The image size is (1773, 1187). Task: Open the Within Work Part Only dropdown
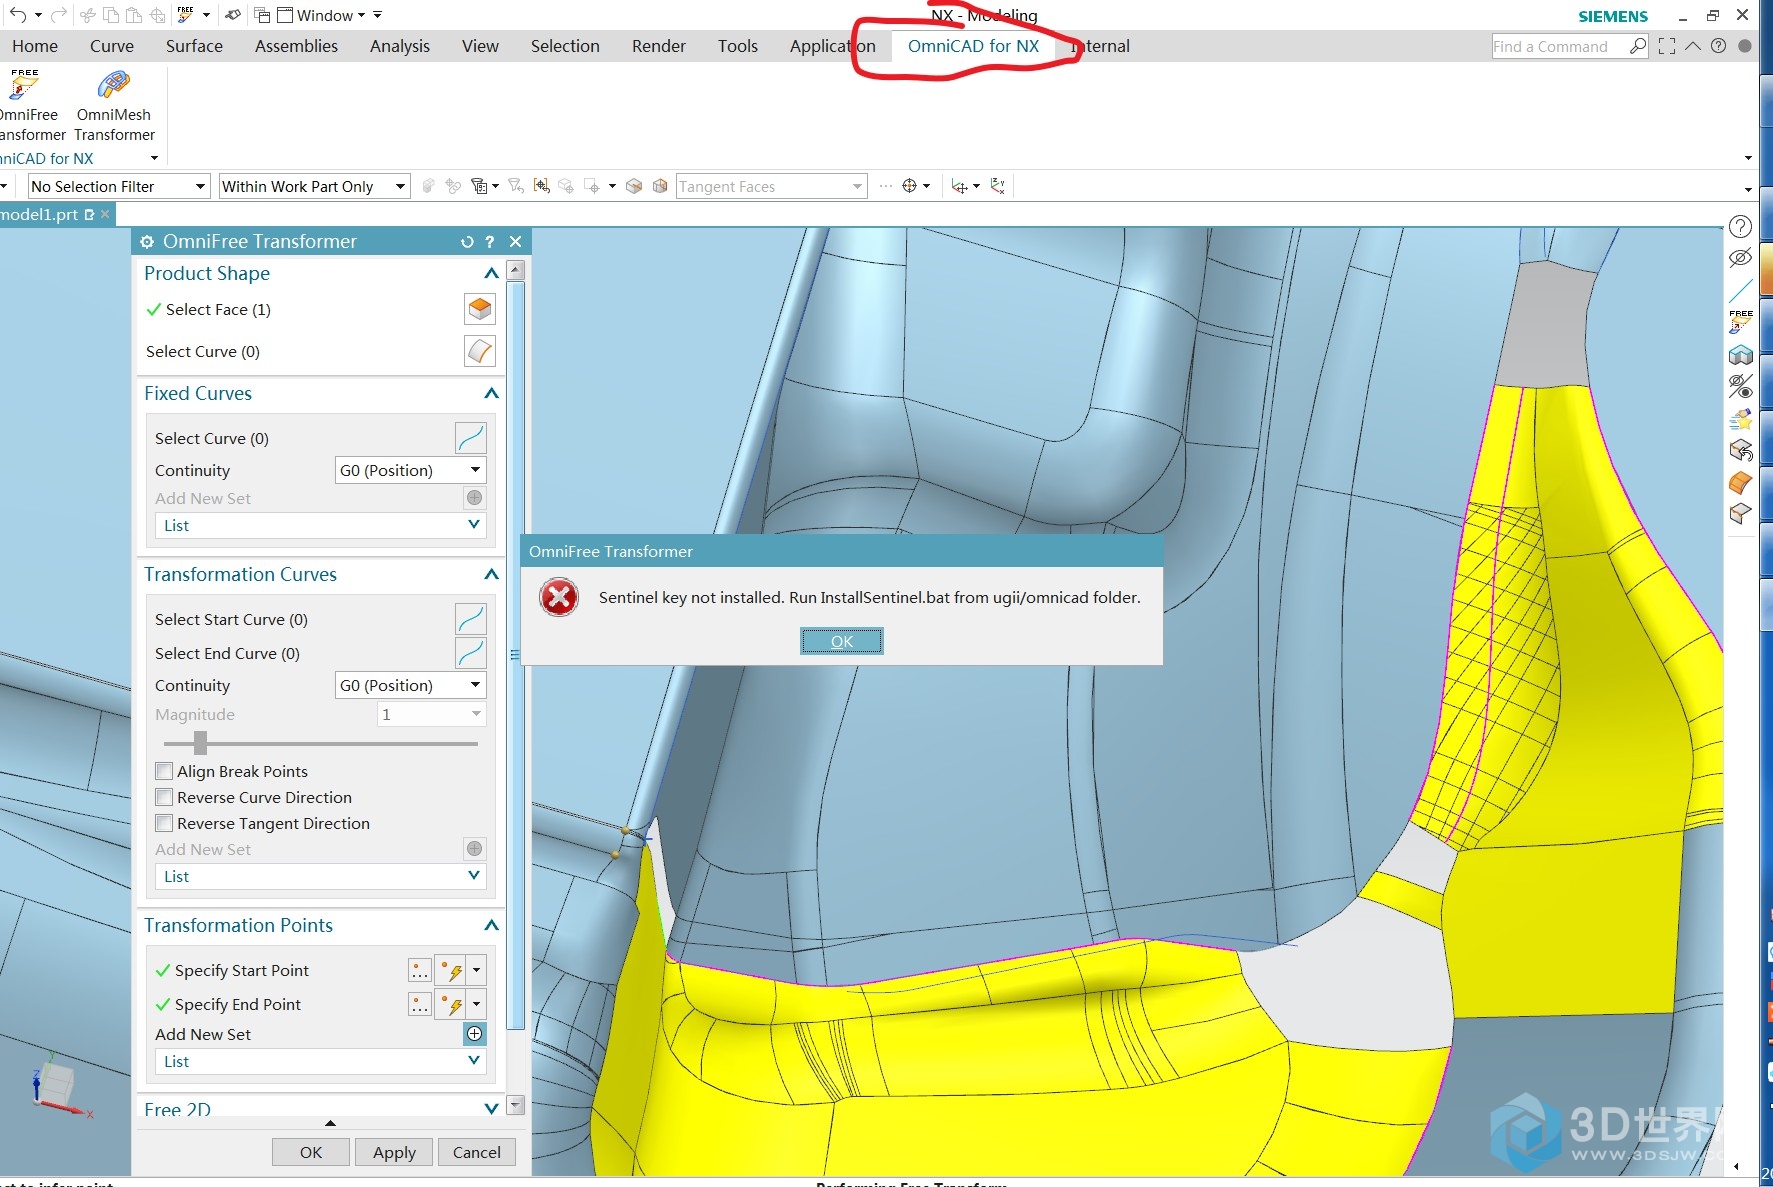(x=315, y=186)
